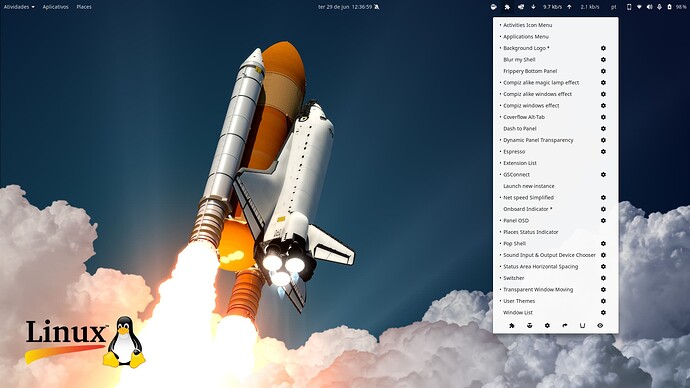Open settings gear for Blur my Shell
This screenshot has width=690, height=388.
click(x=603, y=59)
